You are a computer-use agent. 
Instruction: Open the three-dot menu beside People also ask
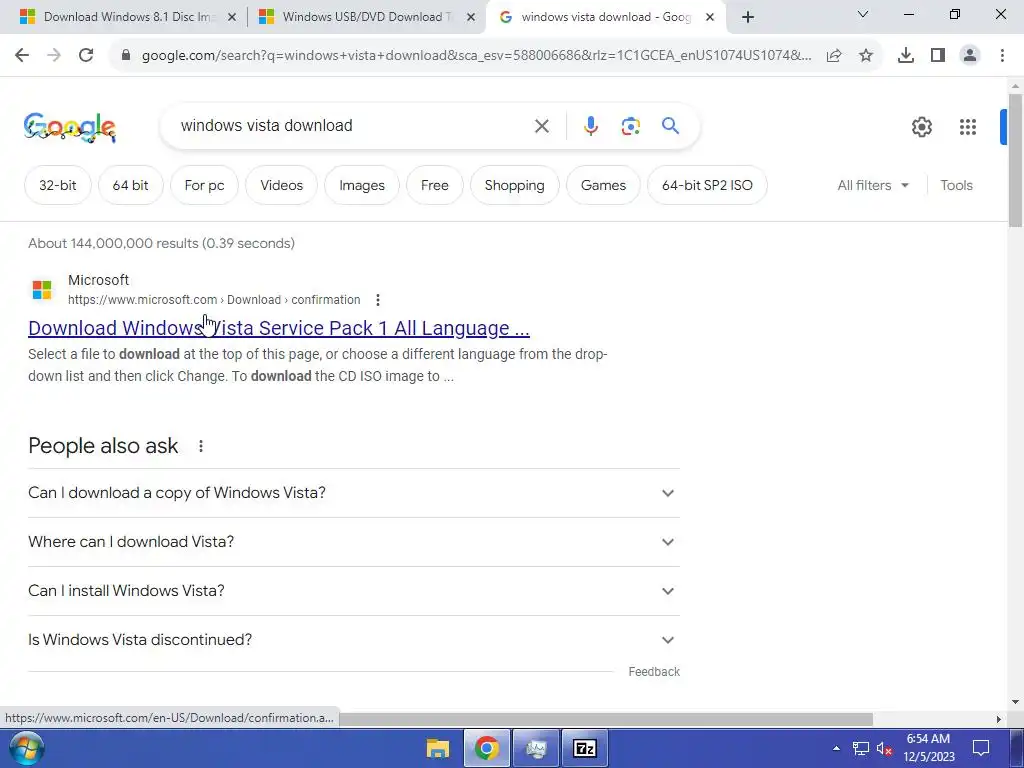pyautogui.click(x=200, y=446)
